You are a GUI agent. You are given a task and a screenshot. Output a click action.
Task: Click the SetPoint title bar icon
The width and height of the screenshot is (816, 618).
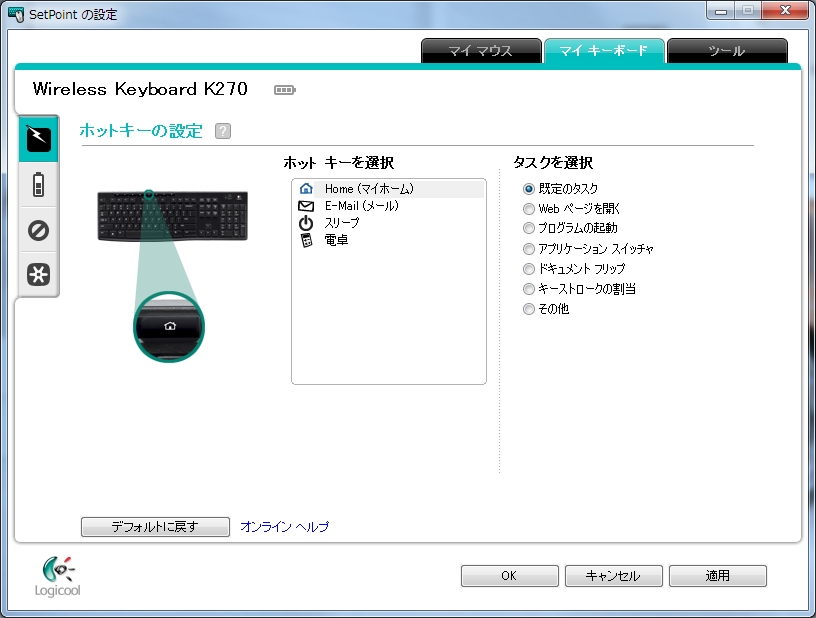16,14
